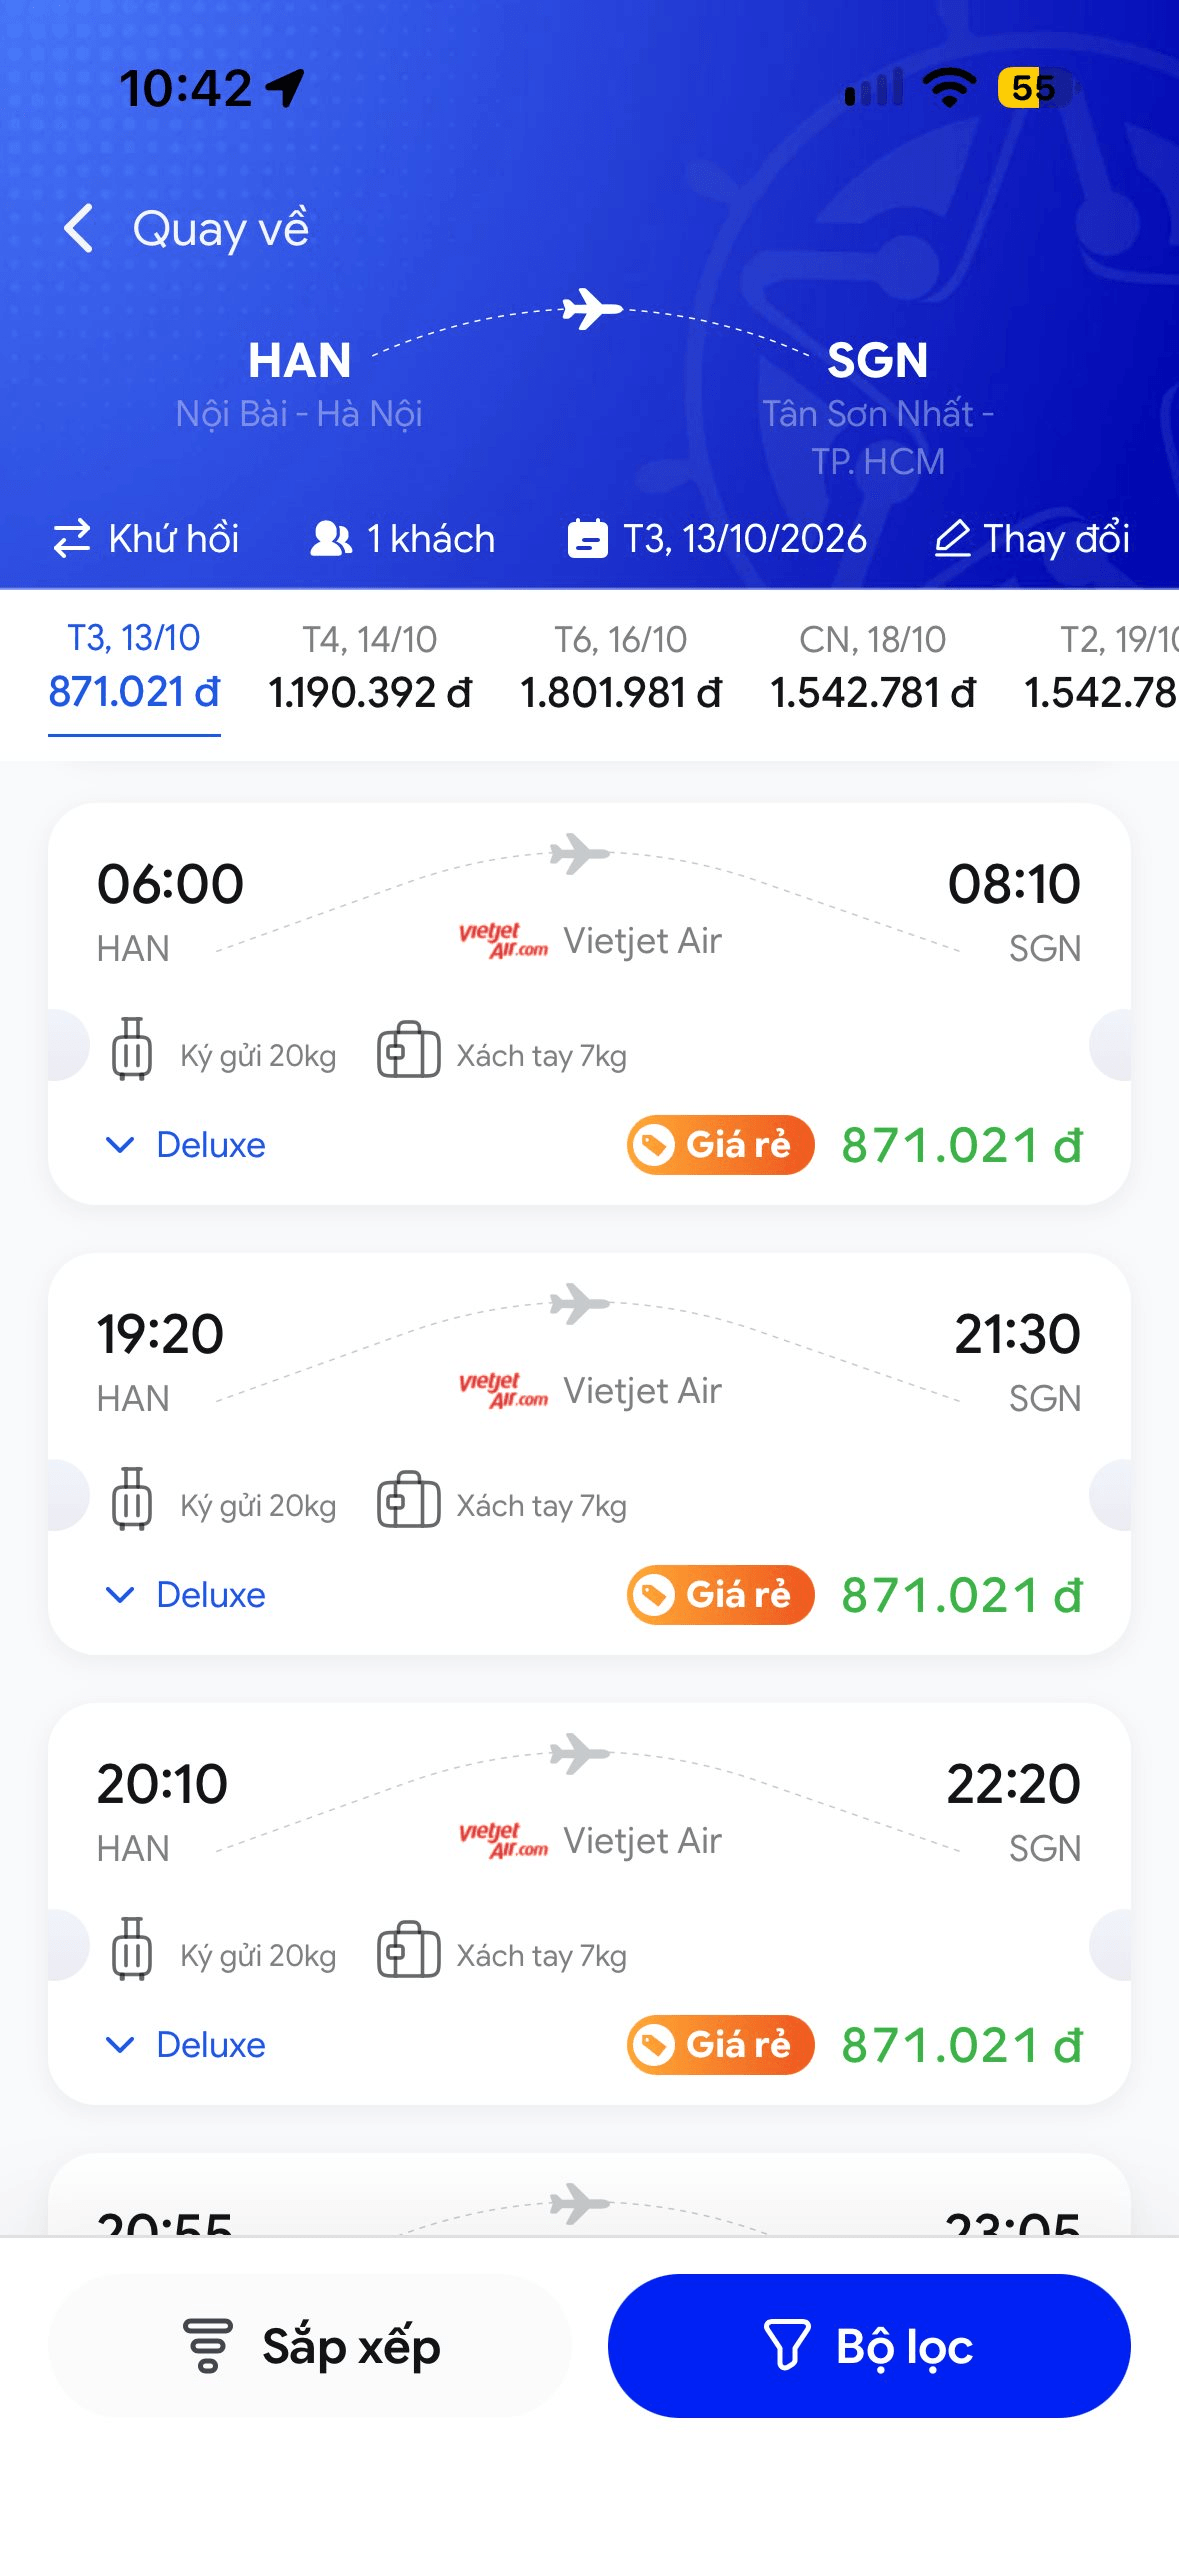Tap the Thay đổi link to modify search
This screenshot has width=1179, height=2556.
[x=1056, y=538]
